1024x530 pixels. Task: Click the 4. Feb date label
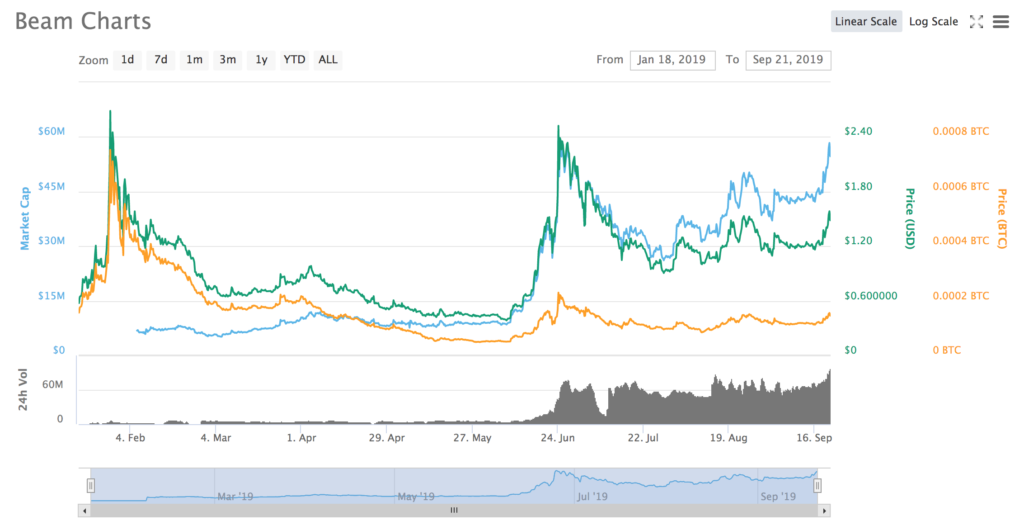[x=130, y=438]
